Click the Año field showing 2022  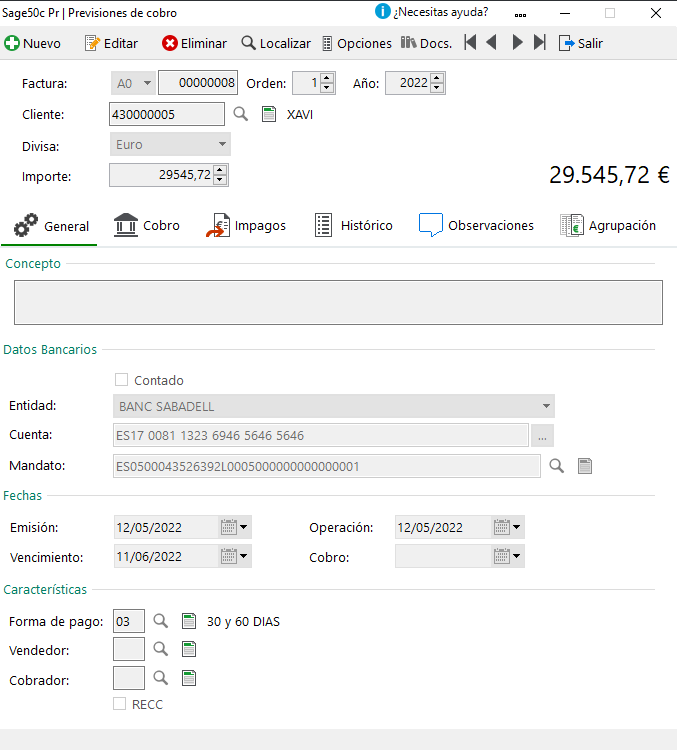(x=408, y=83)
